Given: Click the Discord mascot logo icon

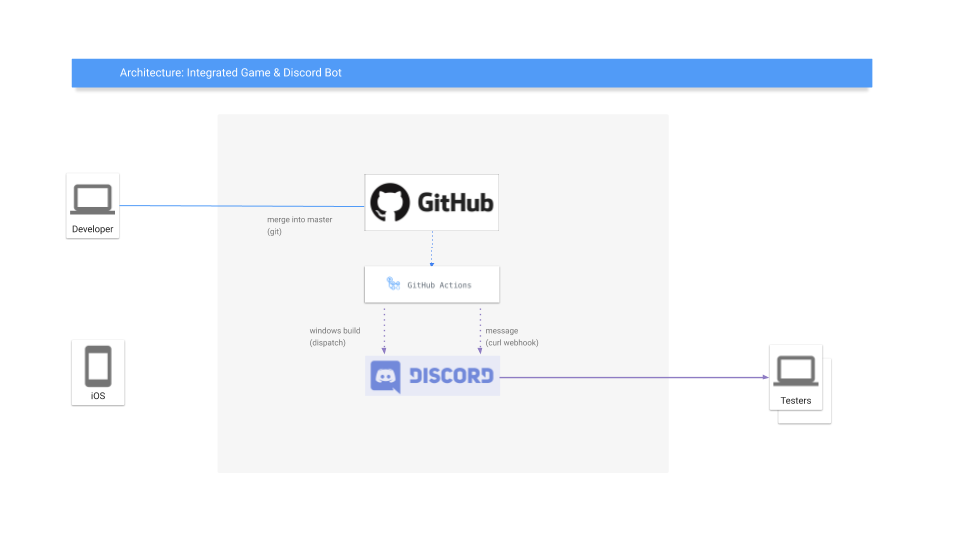Looking at the screenshot, I should click(x=386, y=376).
